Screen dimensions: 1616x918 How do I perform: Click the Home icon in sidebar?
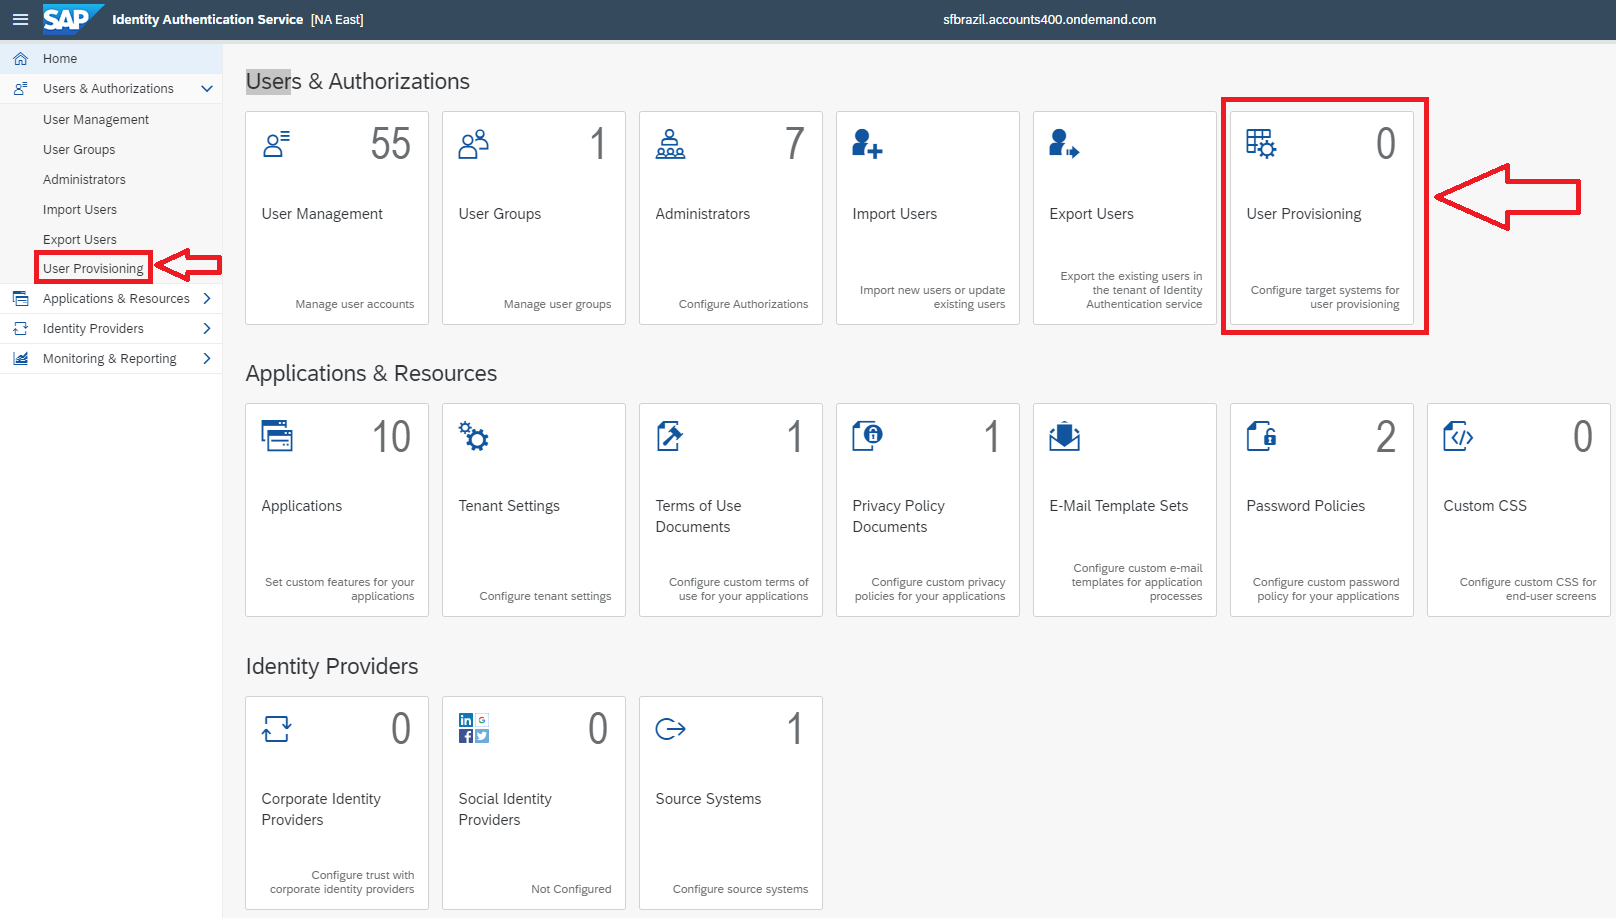point(21,59)
